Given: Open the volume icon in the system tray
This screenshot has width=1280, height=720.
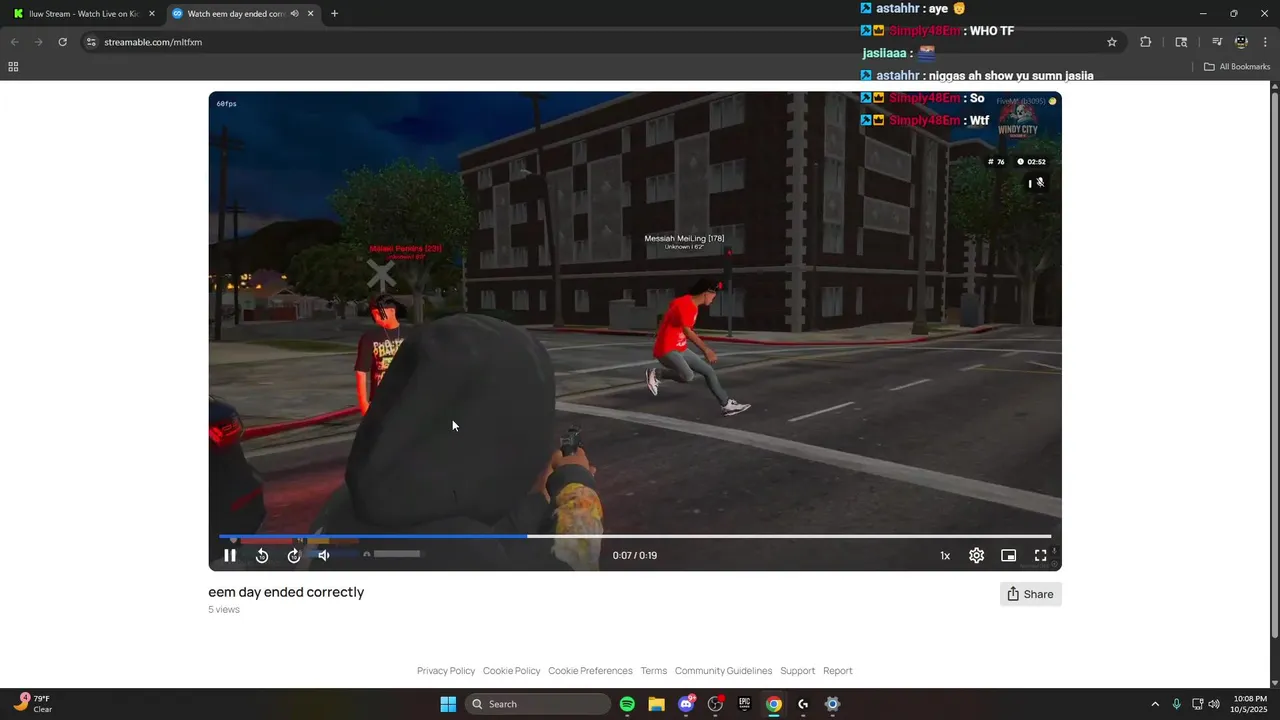Looking at the screenshot, I should [x=1214, y=704].
